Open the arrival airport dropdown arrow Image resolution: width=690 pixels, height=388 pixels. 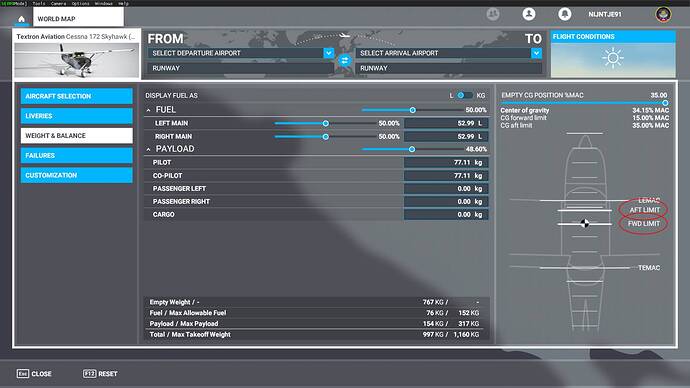click(536, 53)
